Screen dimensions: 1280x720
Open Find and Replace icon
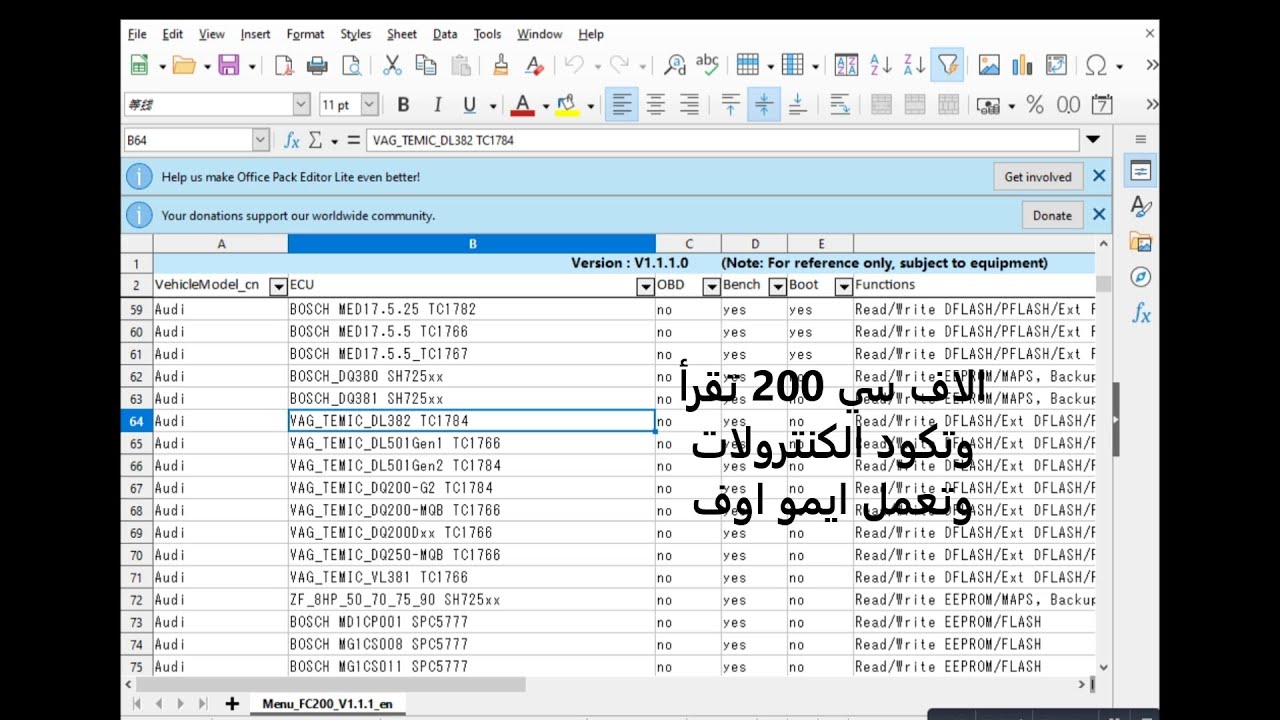point(675,65)
